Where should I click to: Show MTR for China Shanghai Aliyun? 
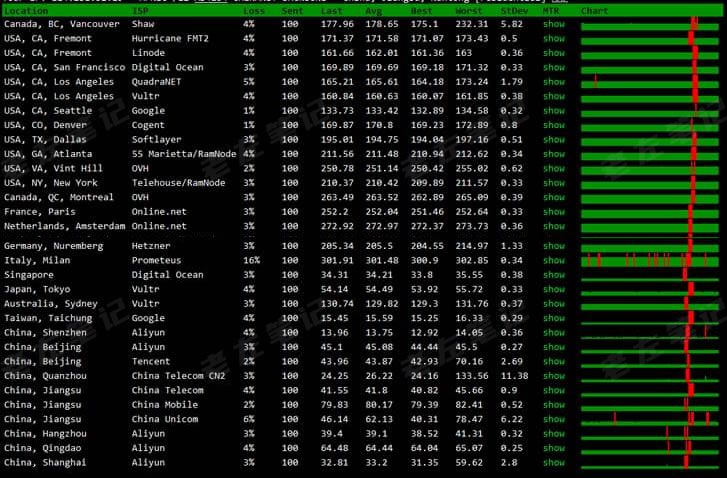tap(553, 463)
